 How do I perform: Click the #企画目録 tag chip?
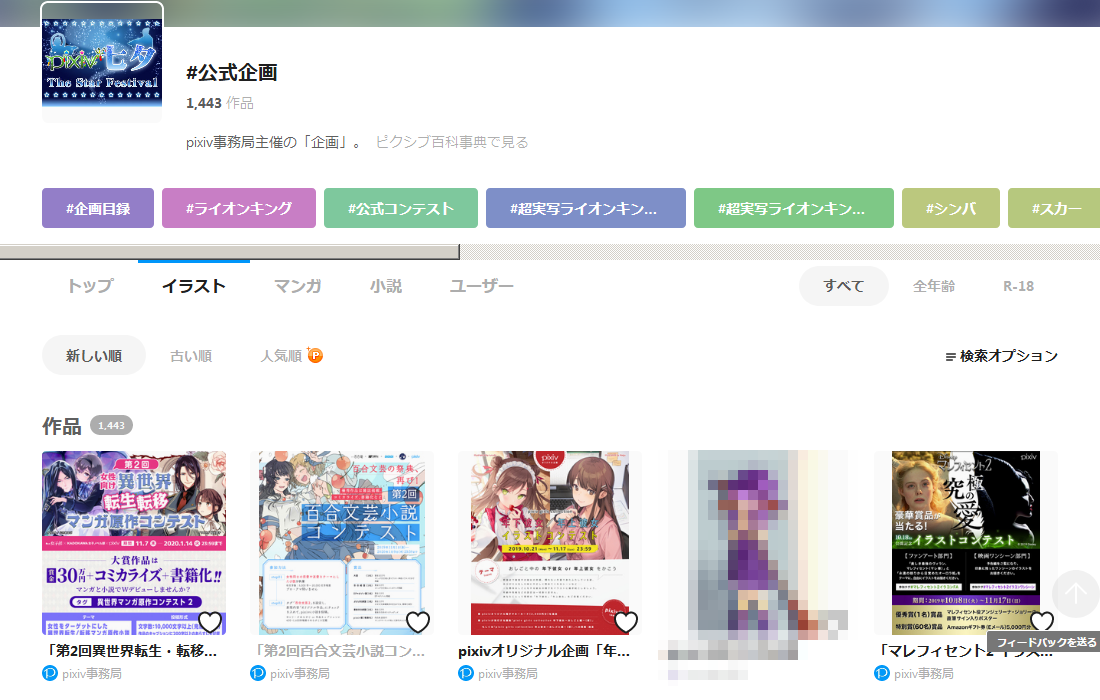coord(98,208)
